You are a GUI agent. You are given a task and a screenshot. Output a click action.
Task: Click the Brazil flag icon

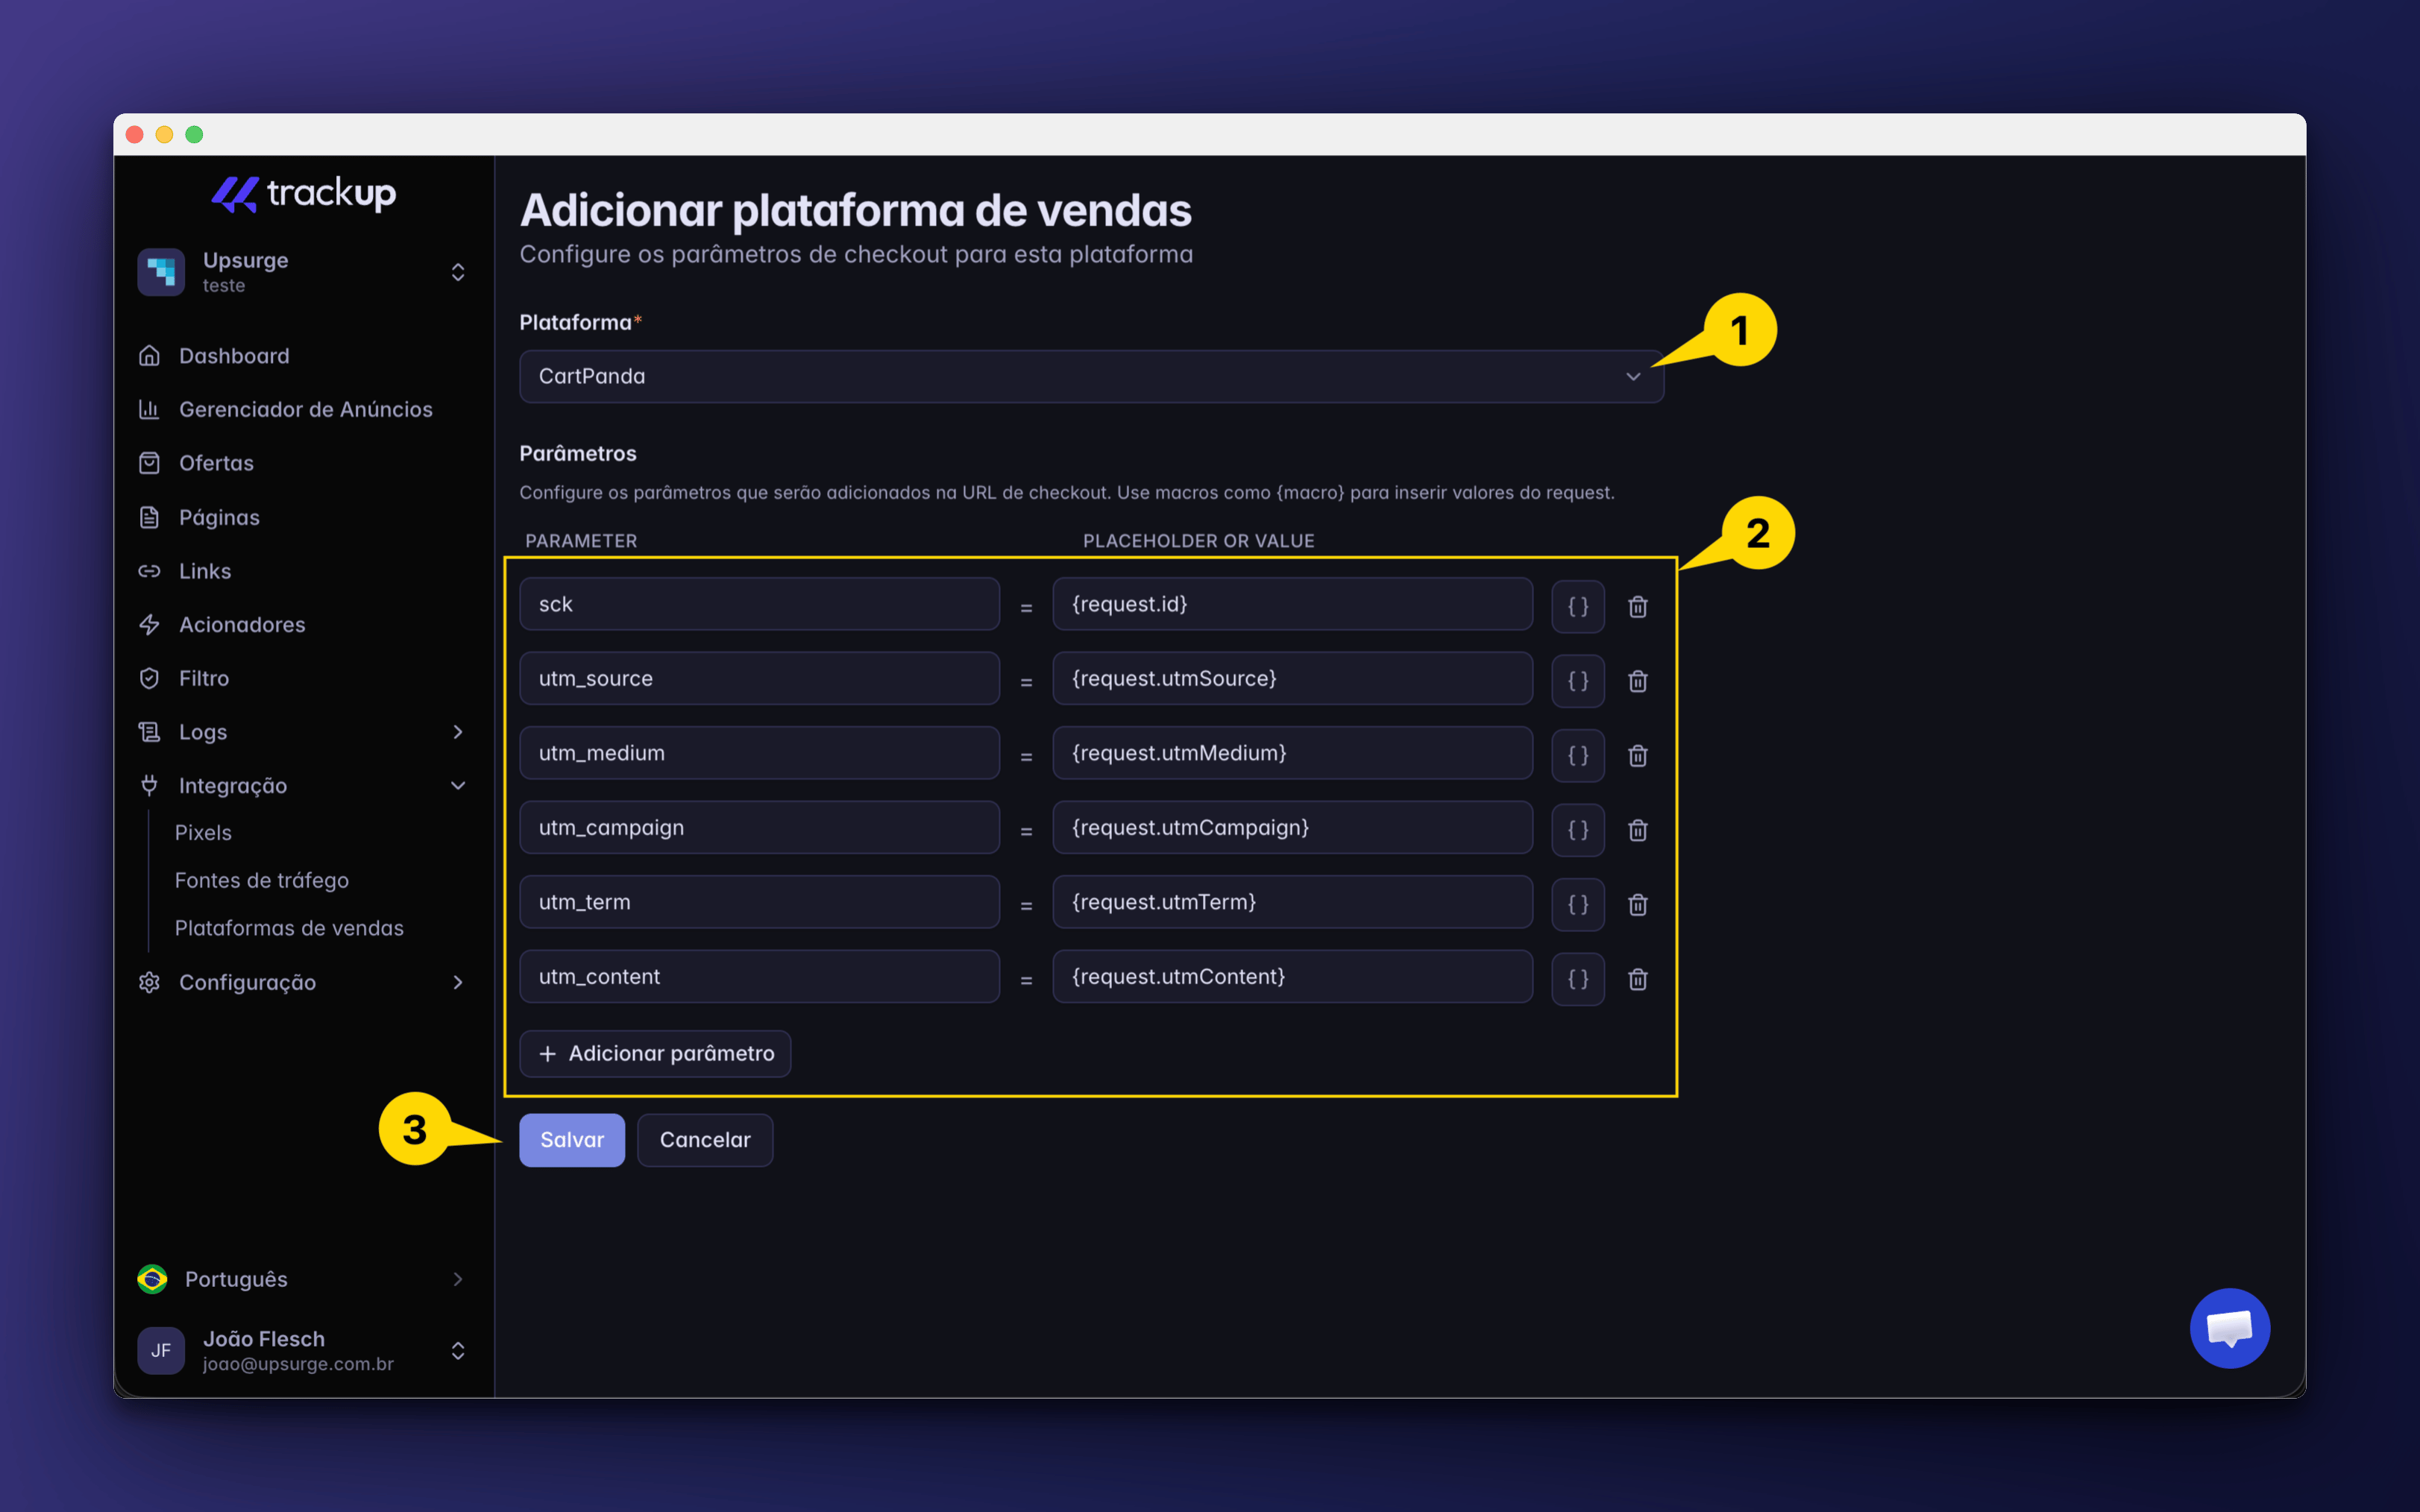[x=152, y=1279]
